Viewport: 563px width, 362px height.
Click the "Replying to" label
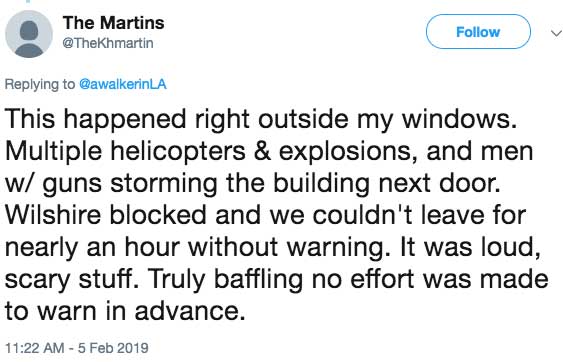point(40,84)
